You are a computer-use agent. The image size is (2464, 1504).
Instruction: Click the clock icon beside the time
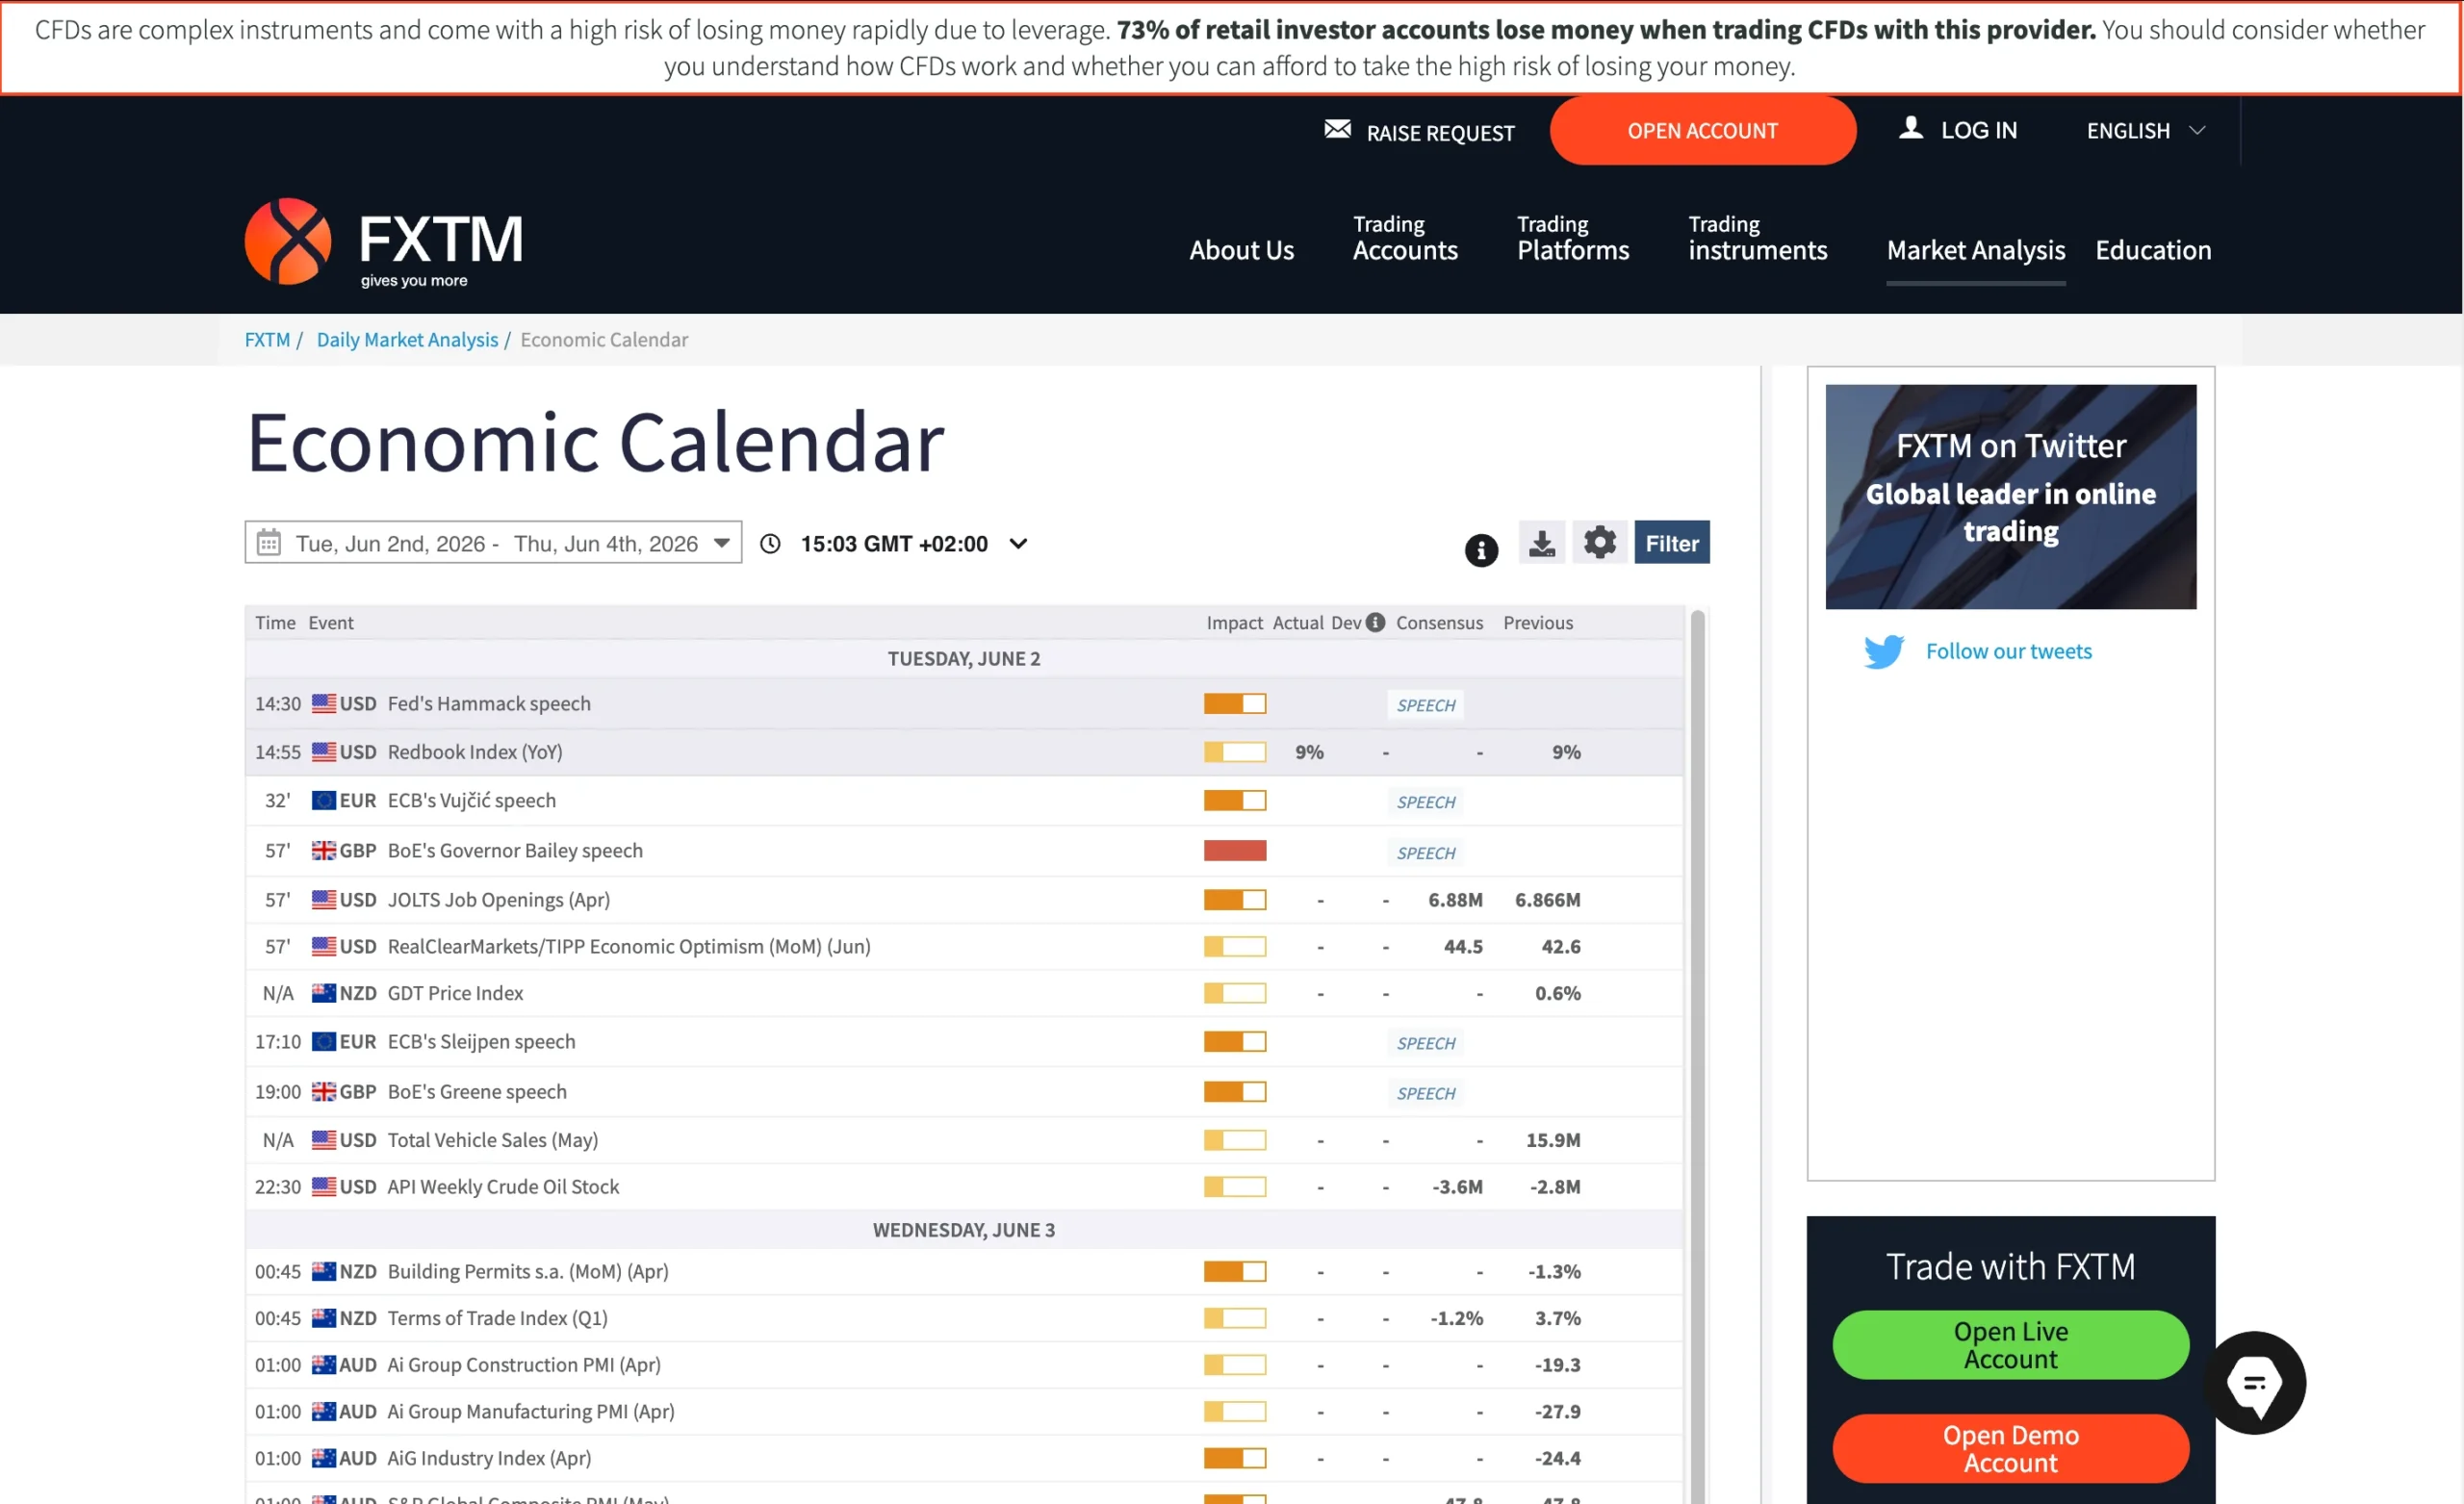(x=770, y=543)
